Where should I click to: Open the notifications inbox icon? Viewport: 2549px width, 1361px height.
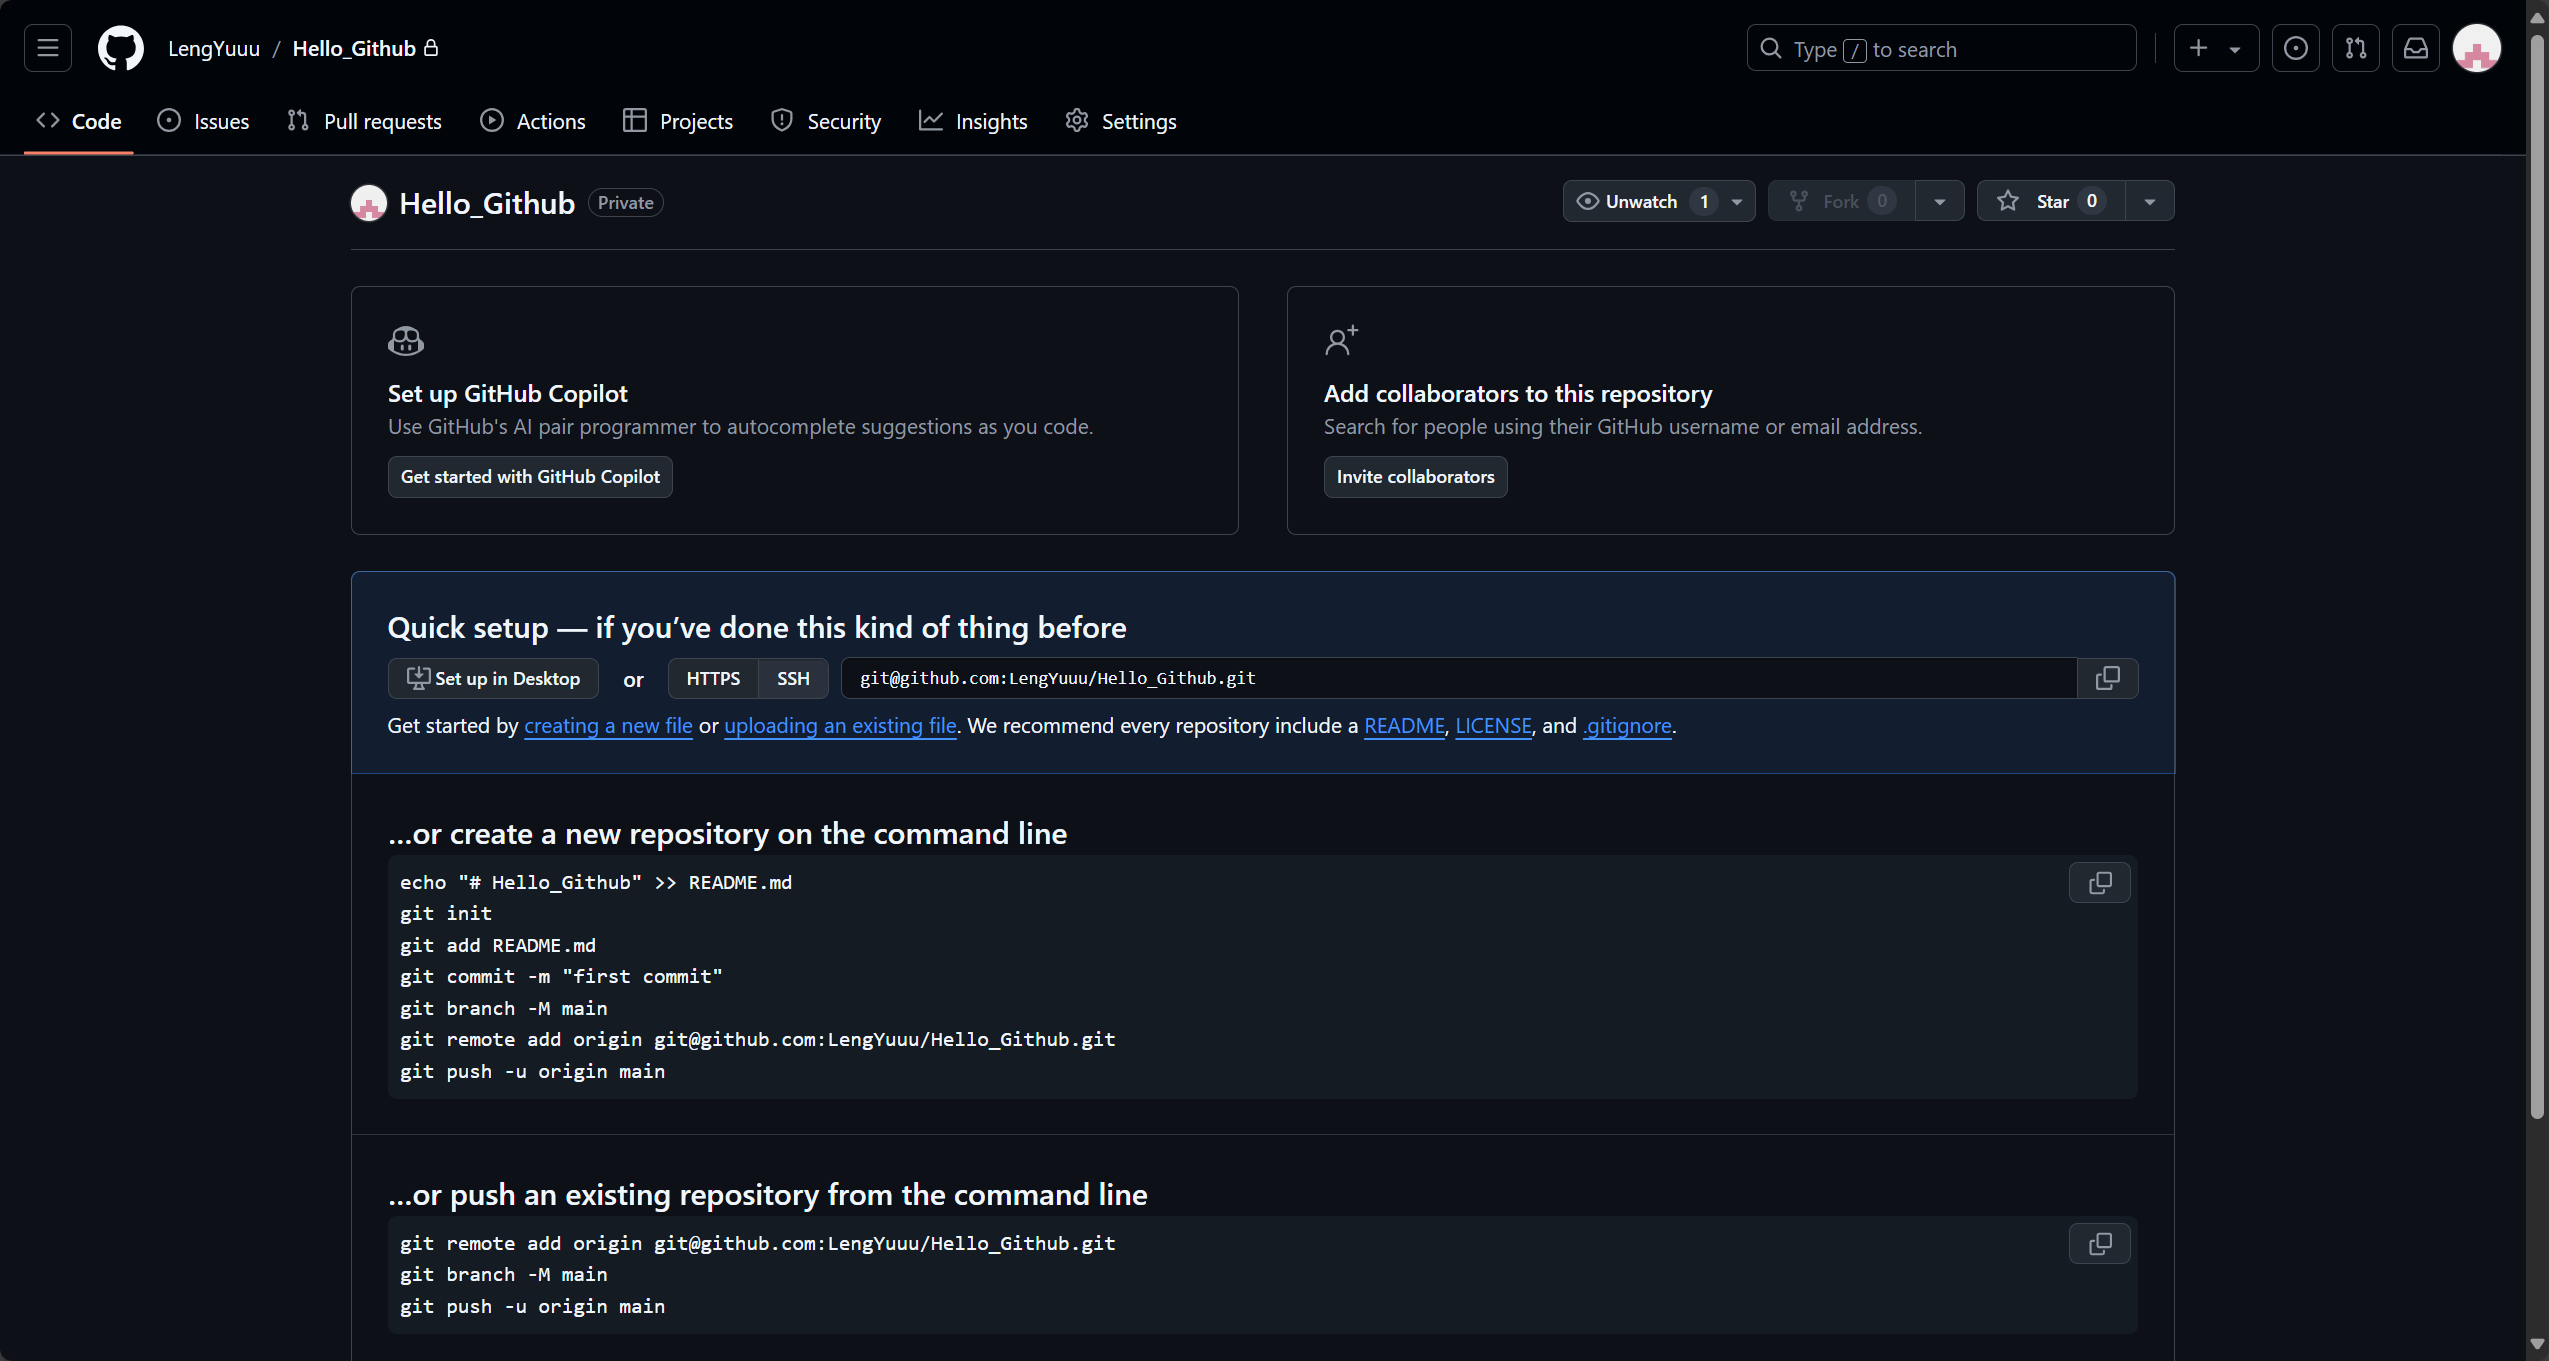point(2415,48)
